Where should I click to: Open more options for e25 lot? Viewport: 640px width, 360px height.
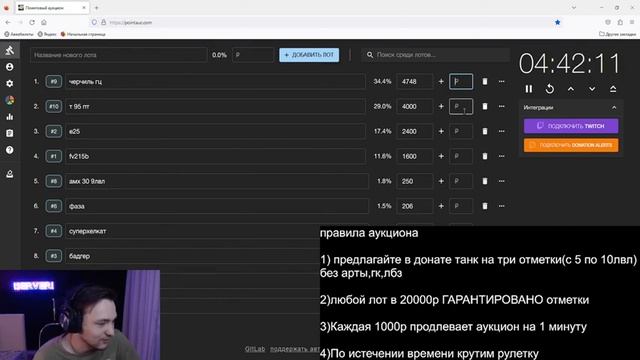coord(501,131)
